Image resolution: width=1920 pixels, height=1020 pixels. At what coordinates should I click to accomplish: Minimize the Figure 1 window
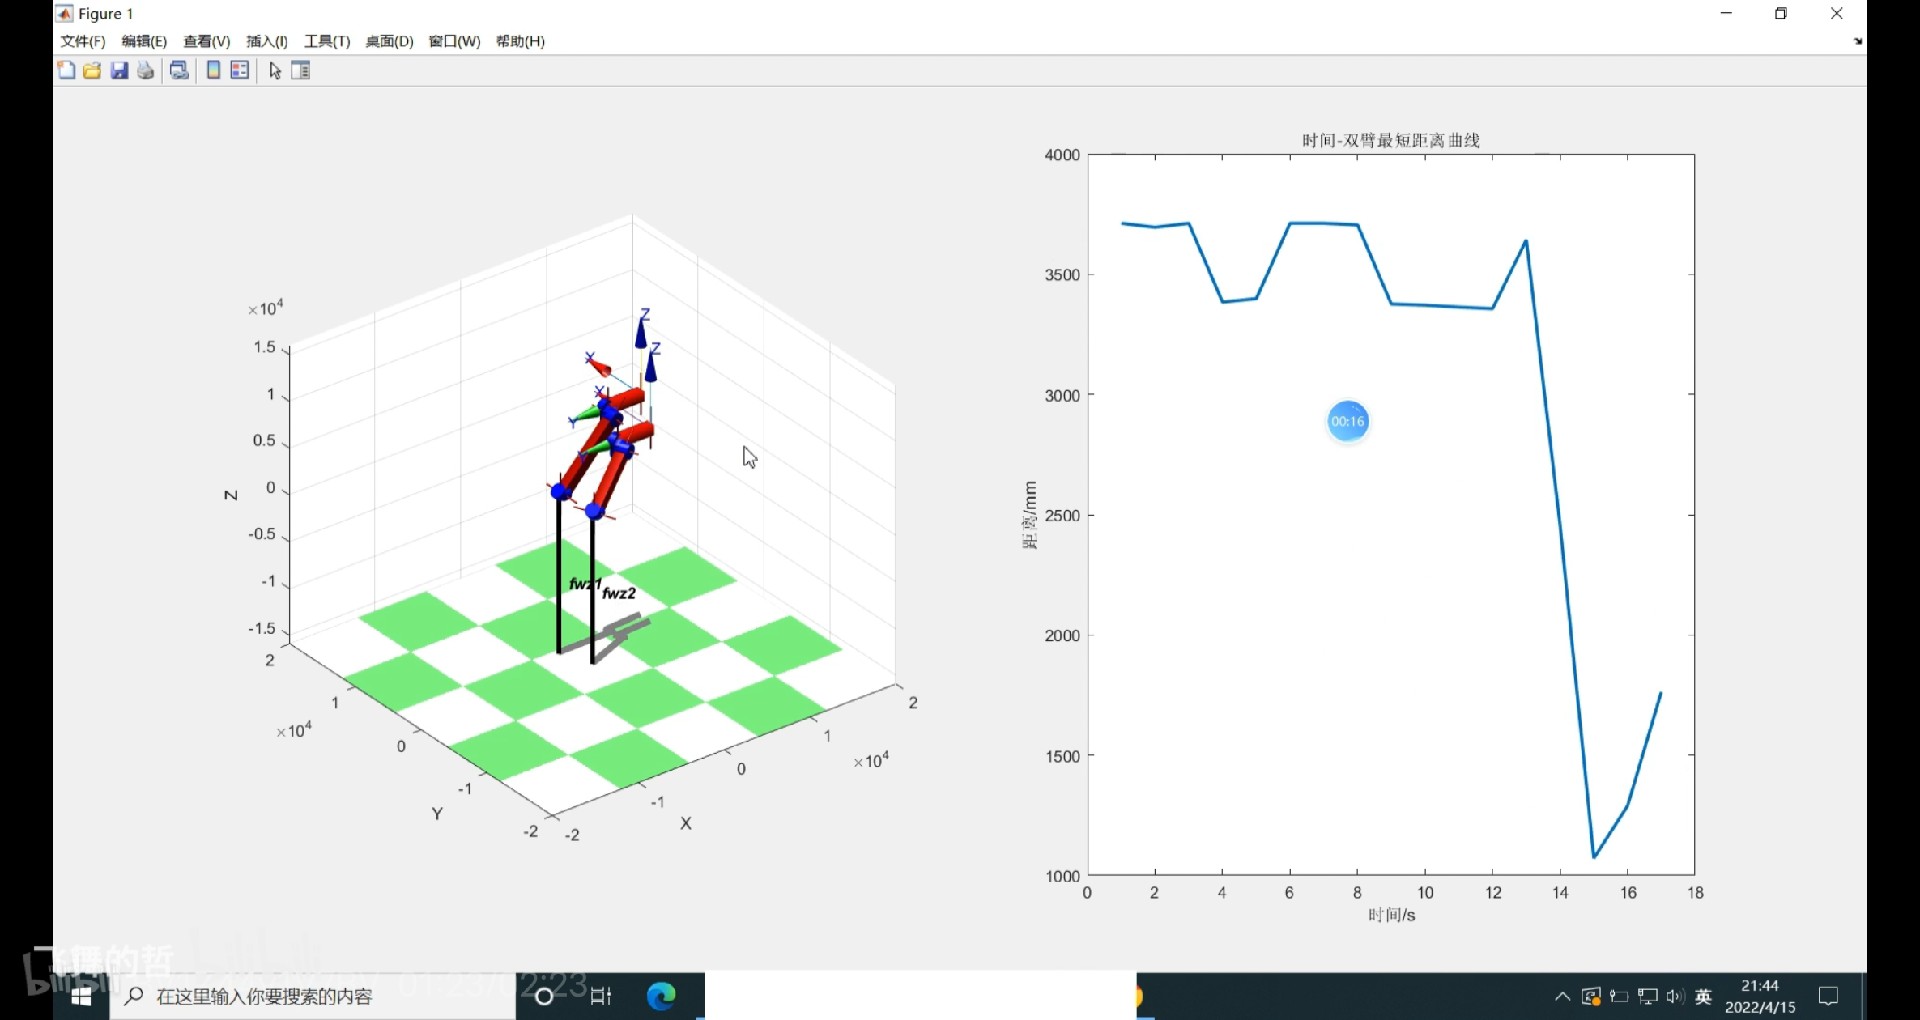point(1726,13)
